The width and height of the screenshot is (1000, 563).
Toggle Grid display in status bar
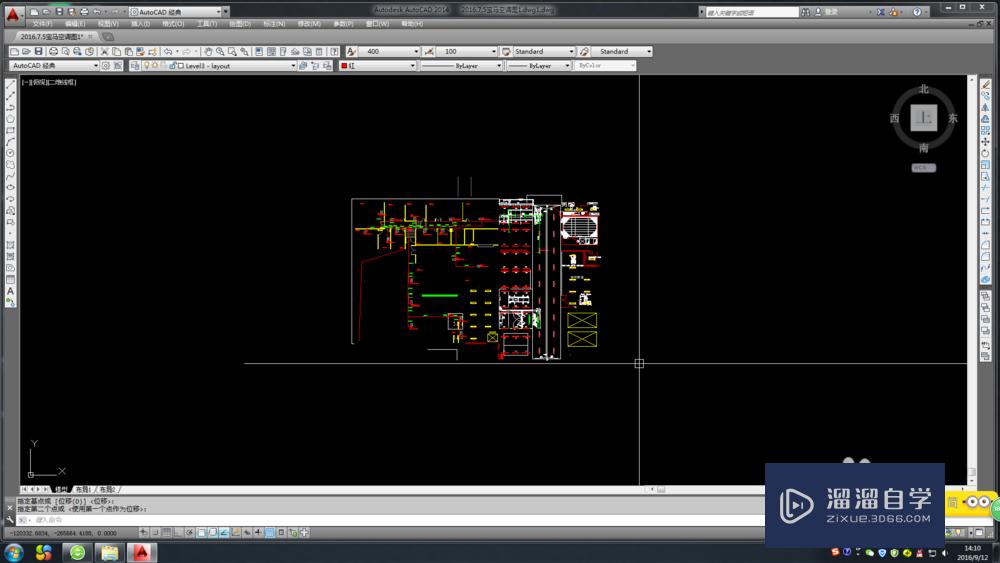click(166, 532)
